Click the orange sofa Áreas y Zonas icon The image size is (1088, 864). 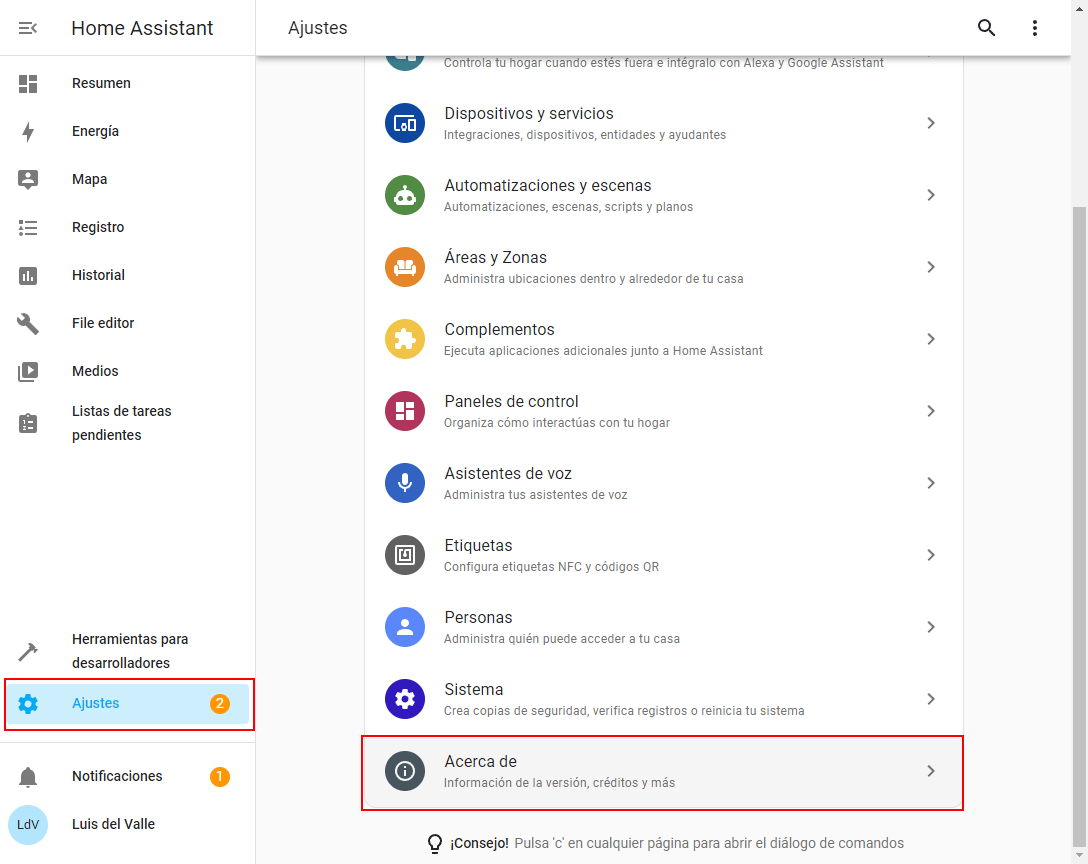tap(405, 267)
